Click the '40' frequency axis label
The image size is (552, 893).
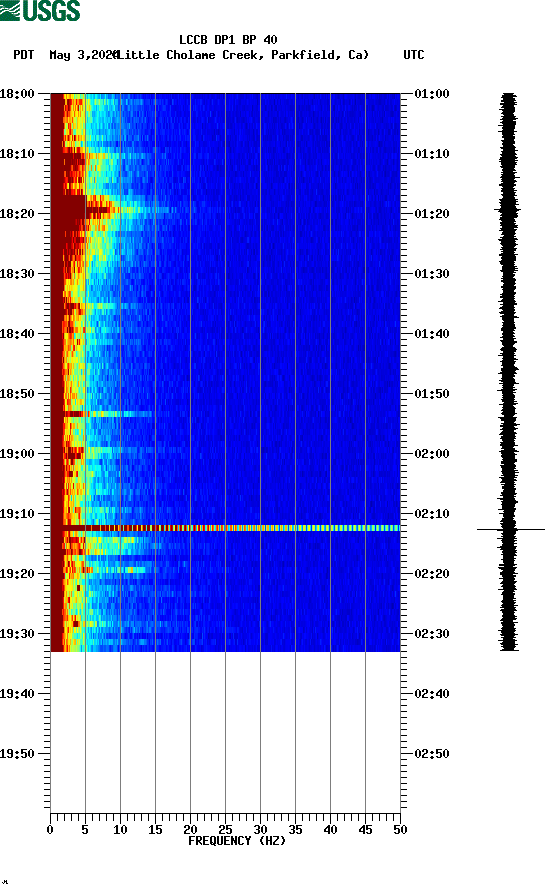click(330, 830)
